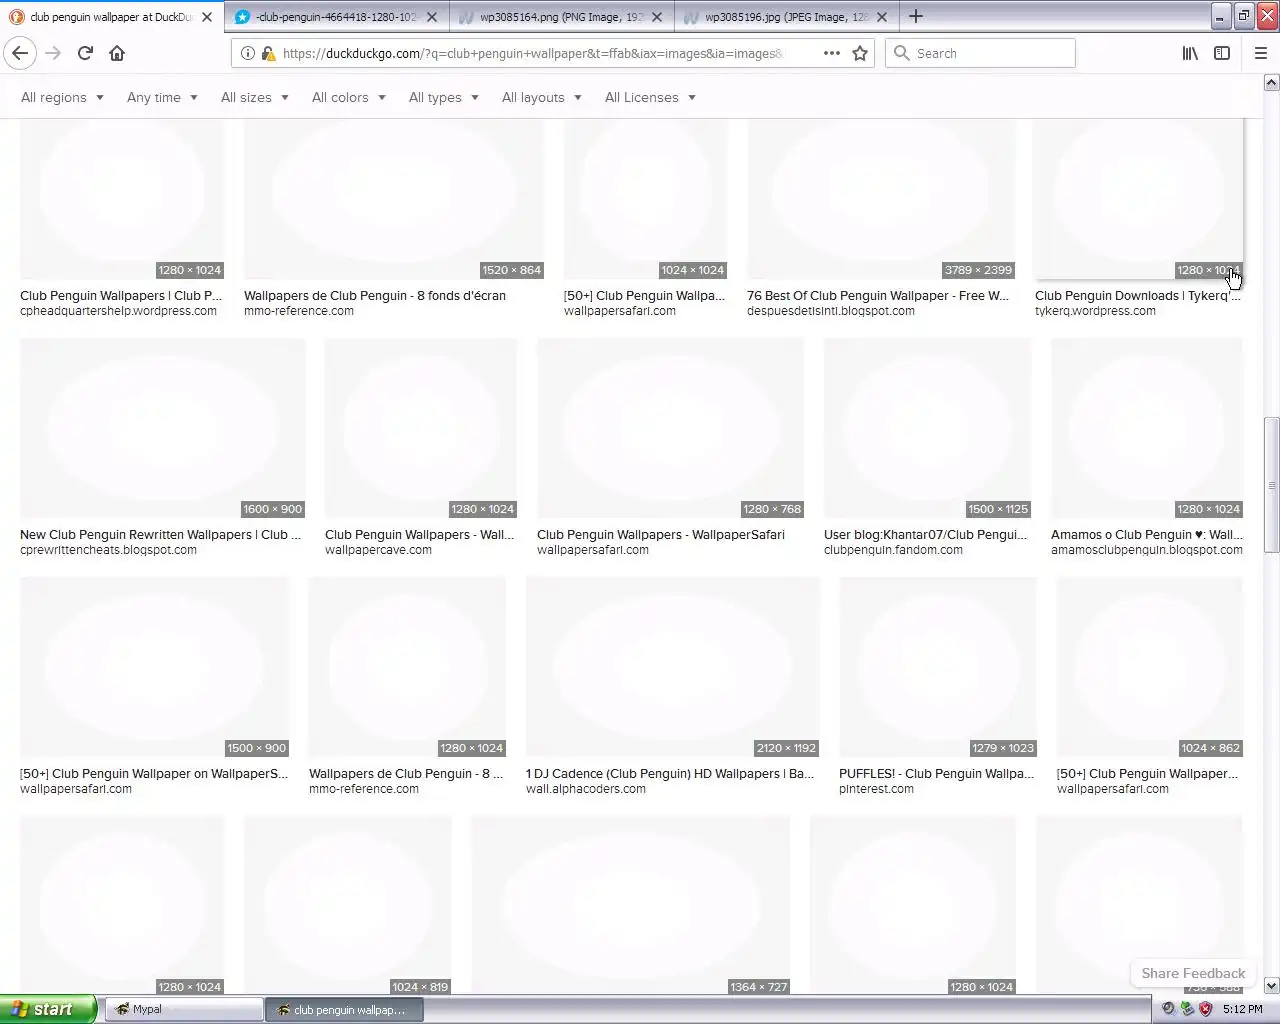The width and height of the screenshot is (1280, 1024).
Task: Bookmark this page with the star icon
Action: [x=860, y=53]
